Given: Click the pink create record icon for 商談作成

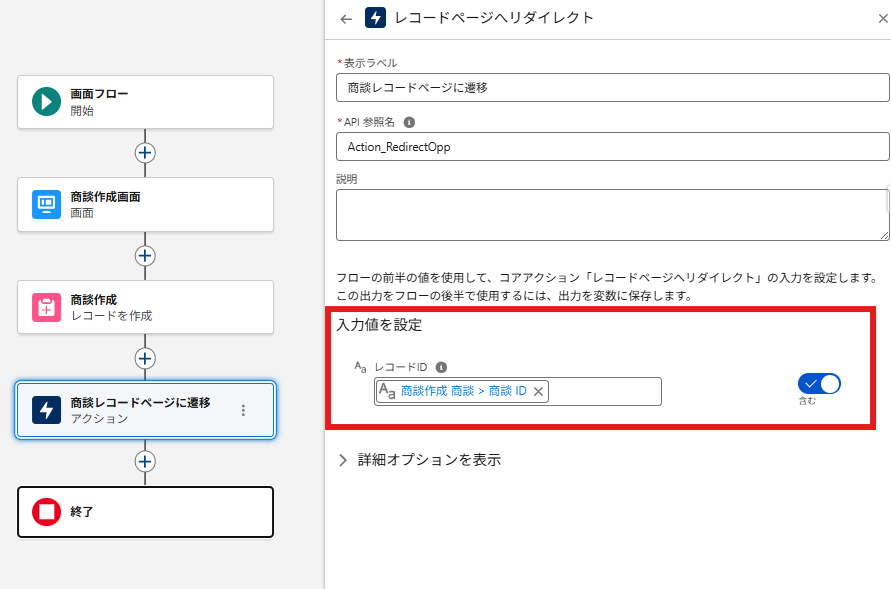Looking at the screenshot, I should click(46, 307).
